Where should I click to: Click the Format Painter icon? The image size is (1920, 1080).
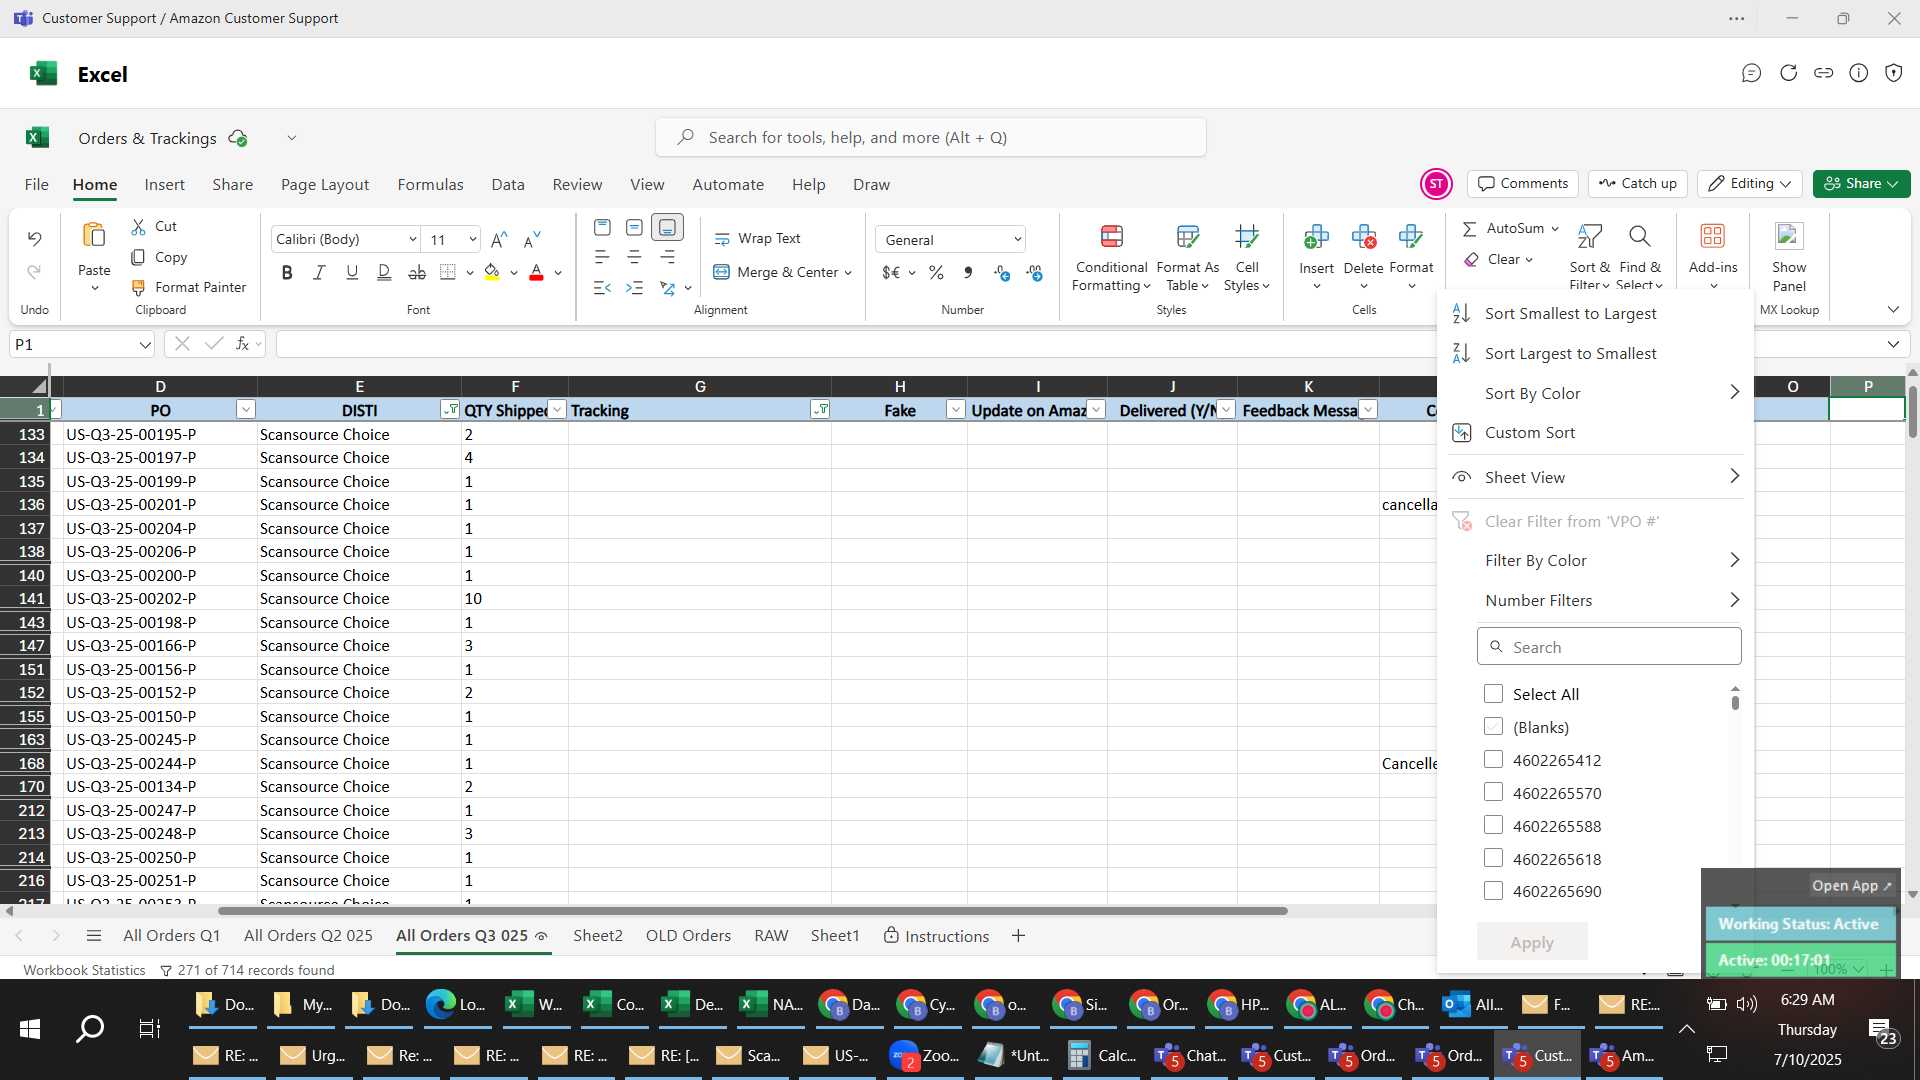[x=139, y=288]
